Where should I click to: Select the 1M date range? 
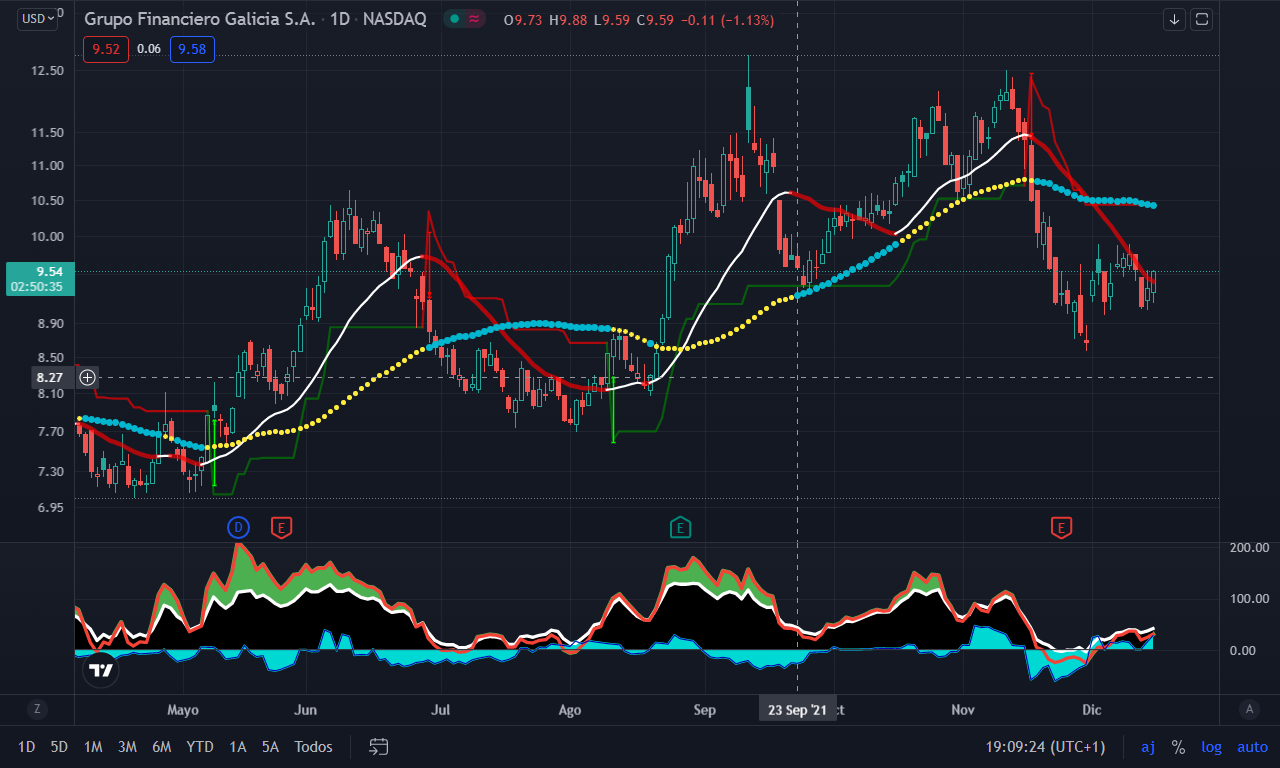pos(93,746)
